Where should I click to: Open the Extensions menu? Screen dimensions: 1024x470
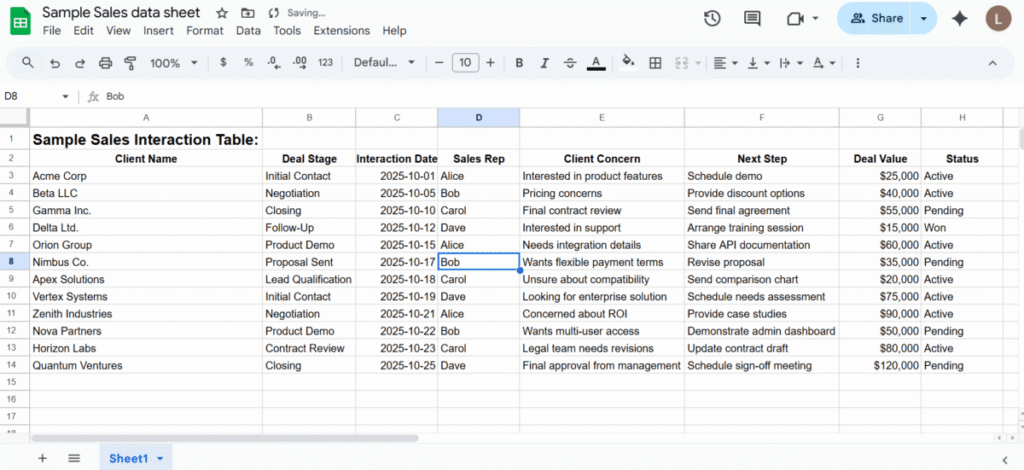click(341, 31)
